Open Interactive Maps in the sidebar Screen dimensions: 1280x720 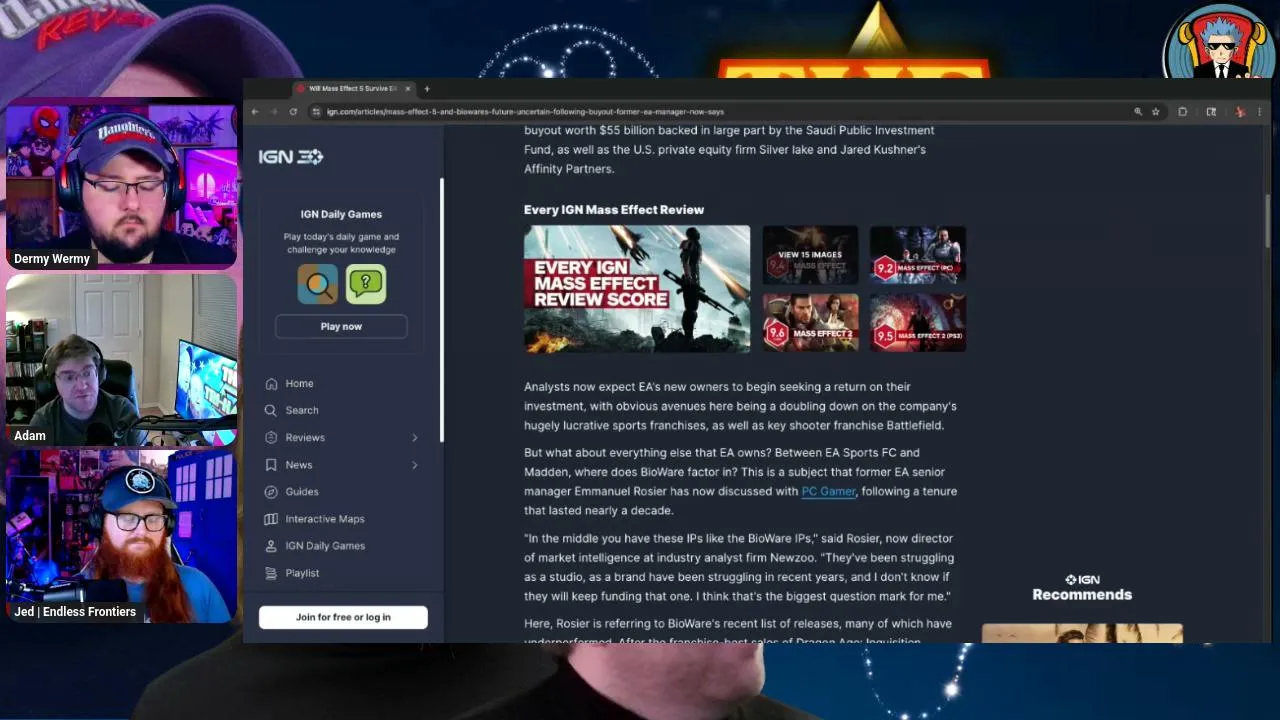pyautogui.click(x=325, y=519)
